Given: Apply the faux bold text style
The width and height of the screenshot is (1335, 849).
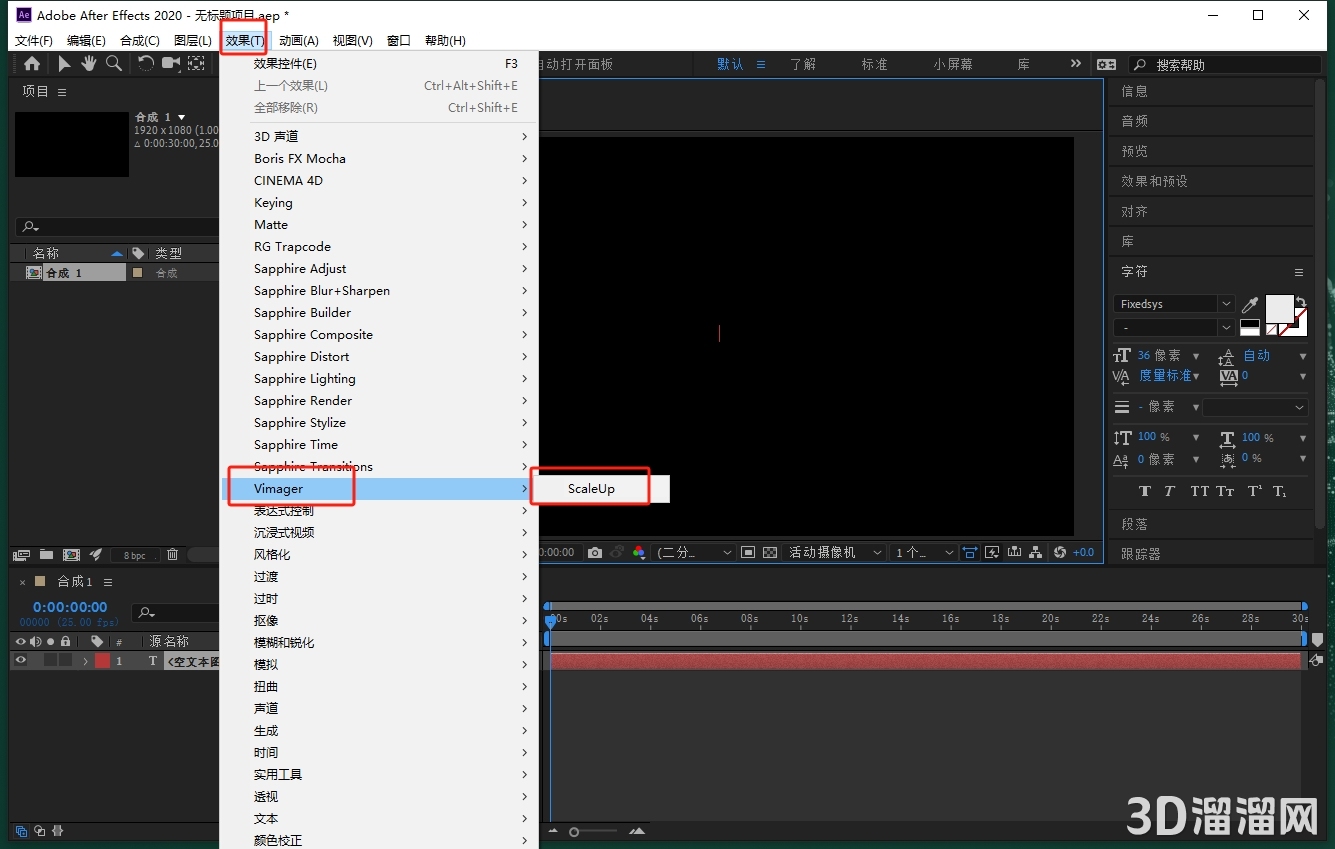Looking at the screenshot, I should tap(1145, 491).
